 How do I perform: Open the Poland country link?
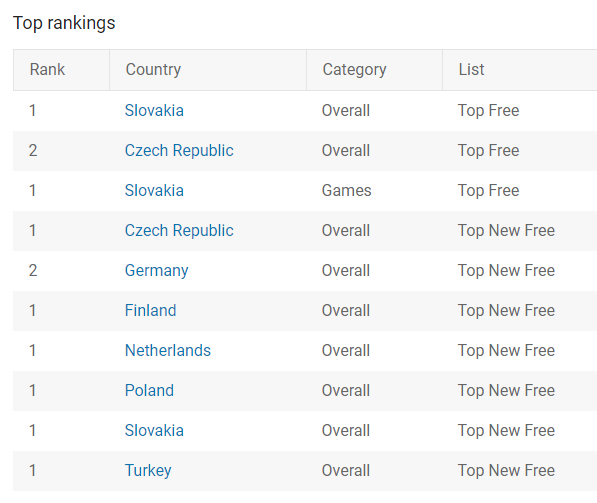click(x=149, y=391)
